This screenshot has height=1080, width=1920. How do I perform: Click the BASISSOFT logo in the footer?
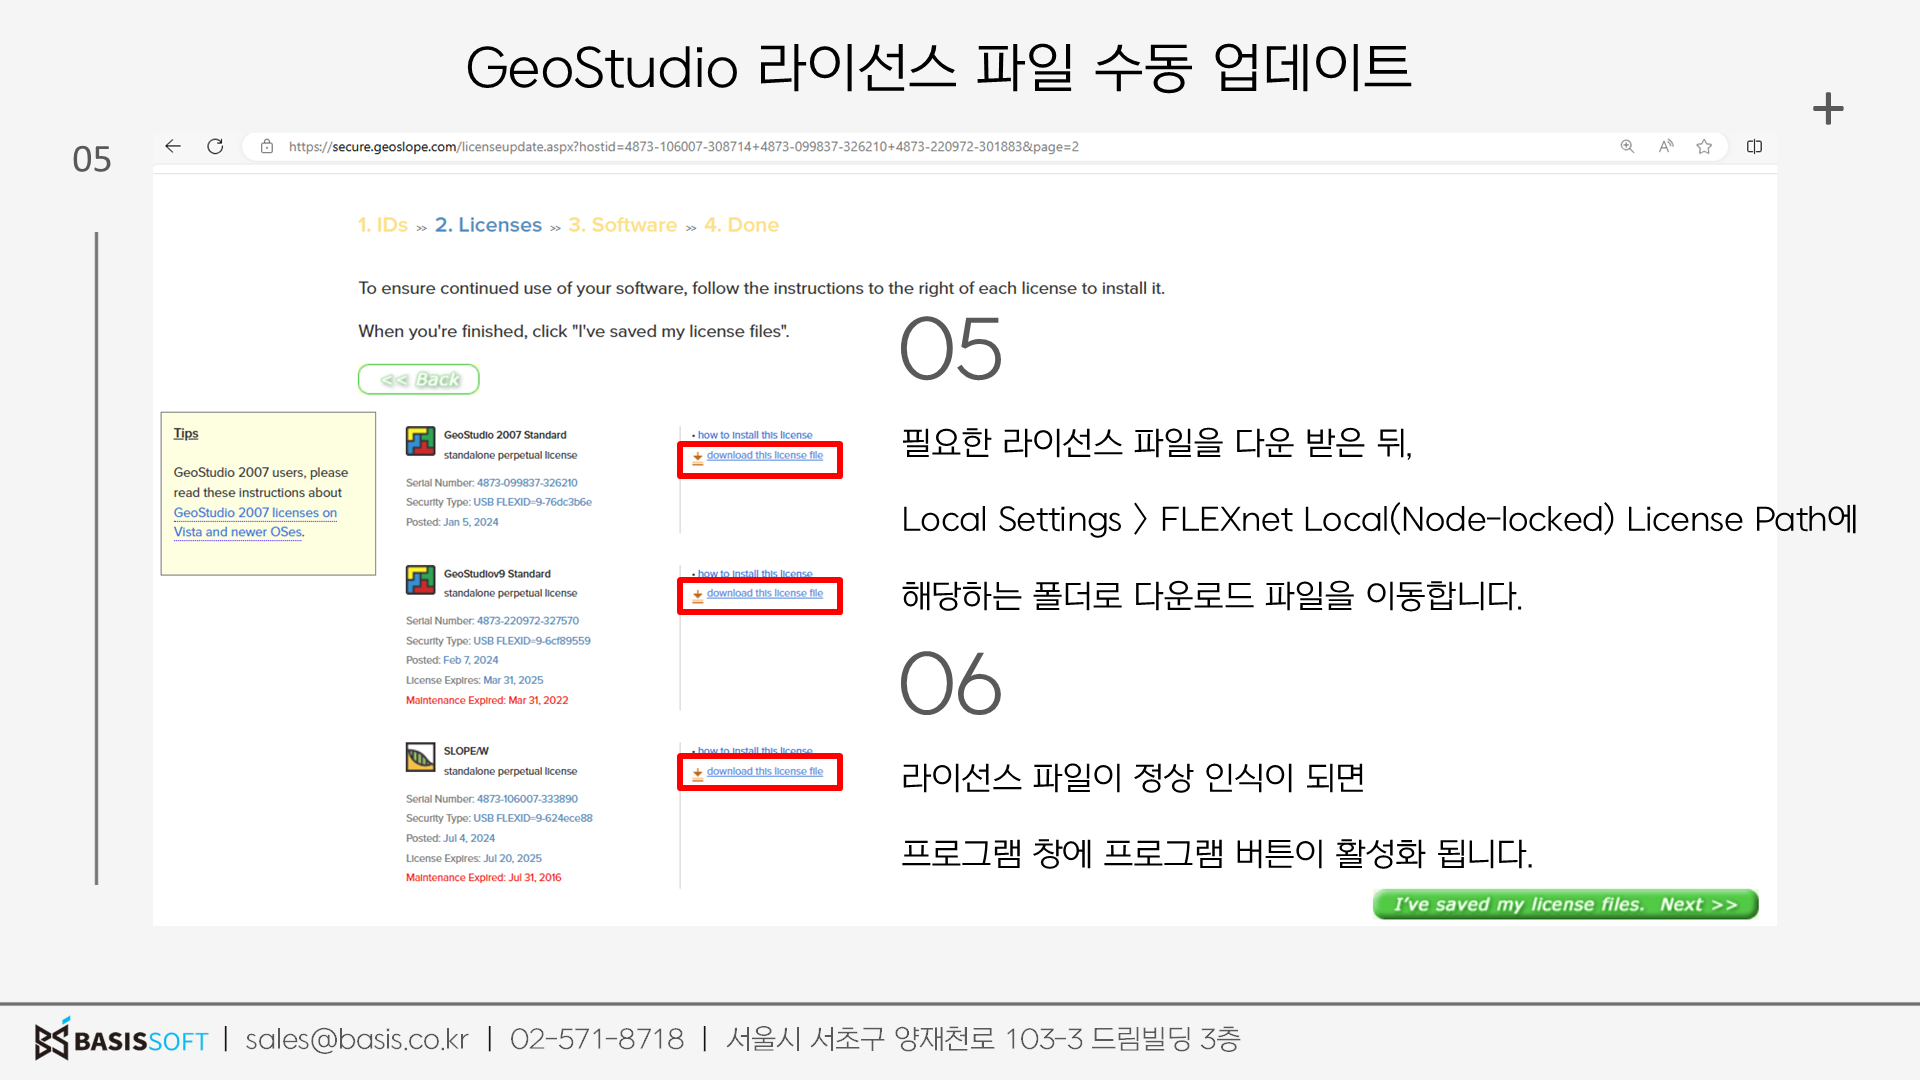click(x=121, y=1040)
